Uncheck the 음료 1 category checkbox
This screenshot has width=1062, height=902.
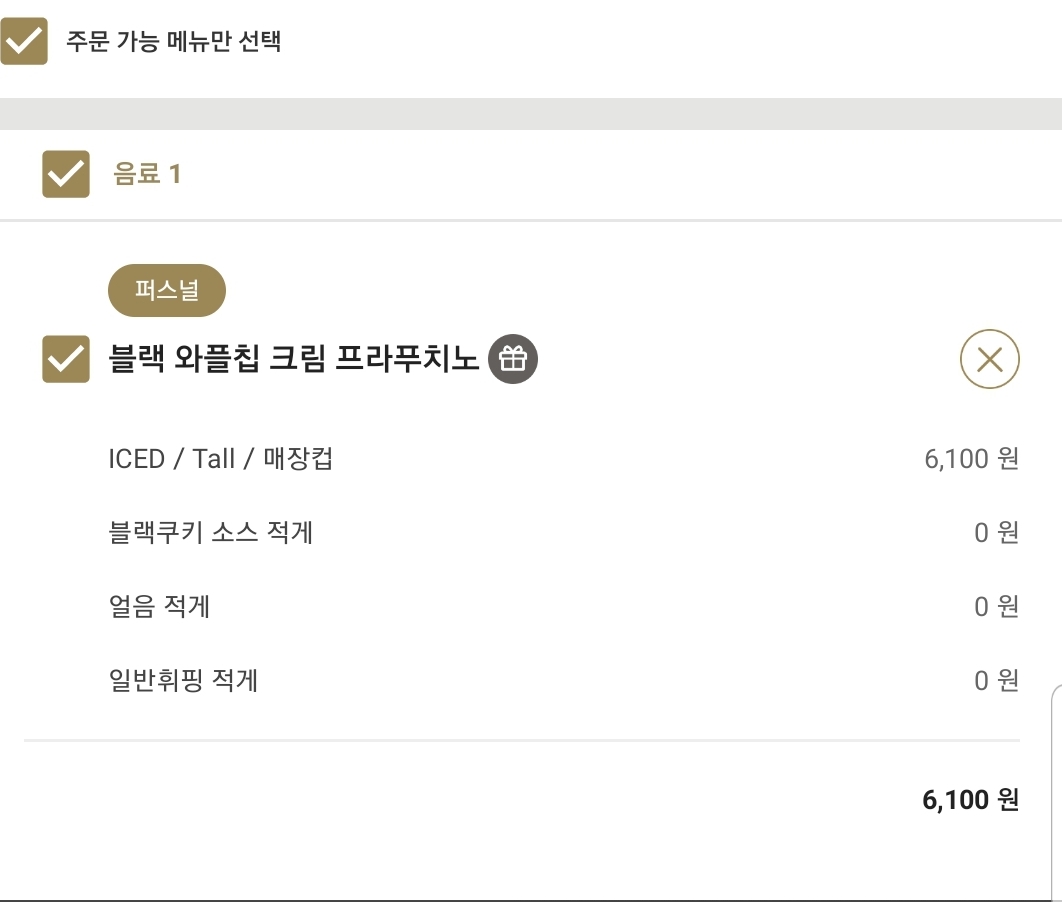66,174
